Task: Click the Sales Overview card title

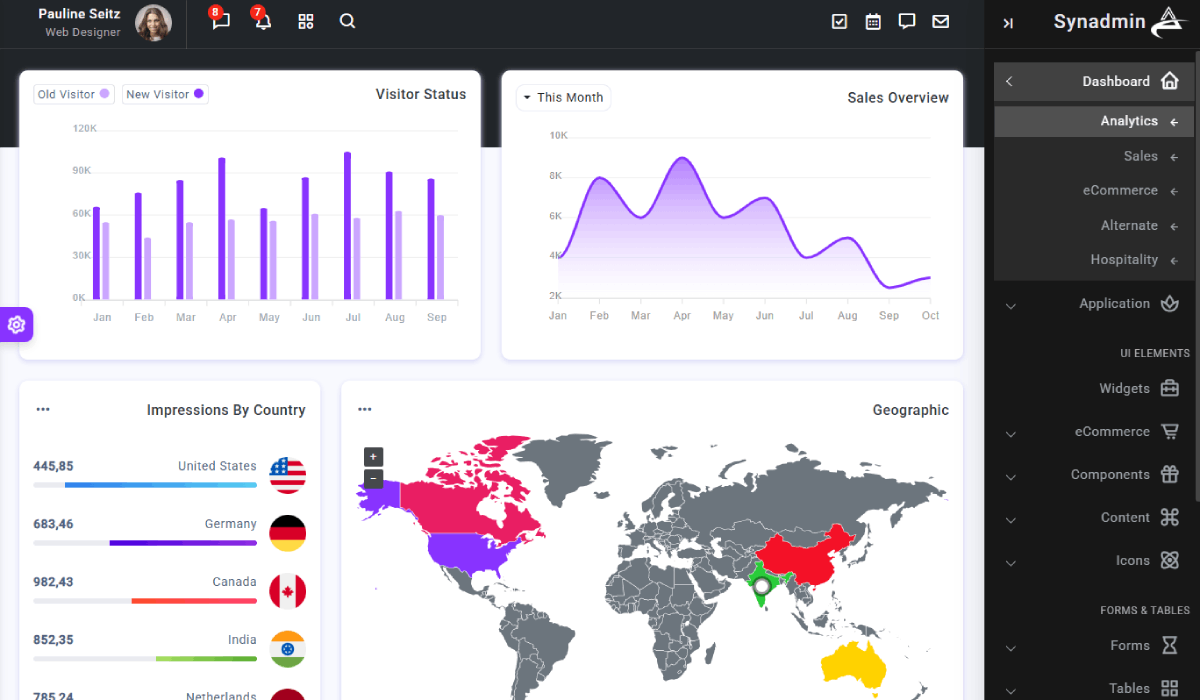Action: [x=898, y=97]
